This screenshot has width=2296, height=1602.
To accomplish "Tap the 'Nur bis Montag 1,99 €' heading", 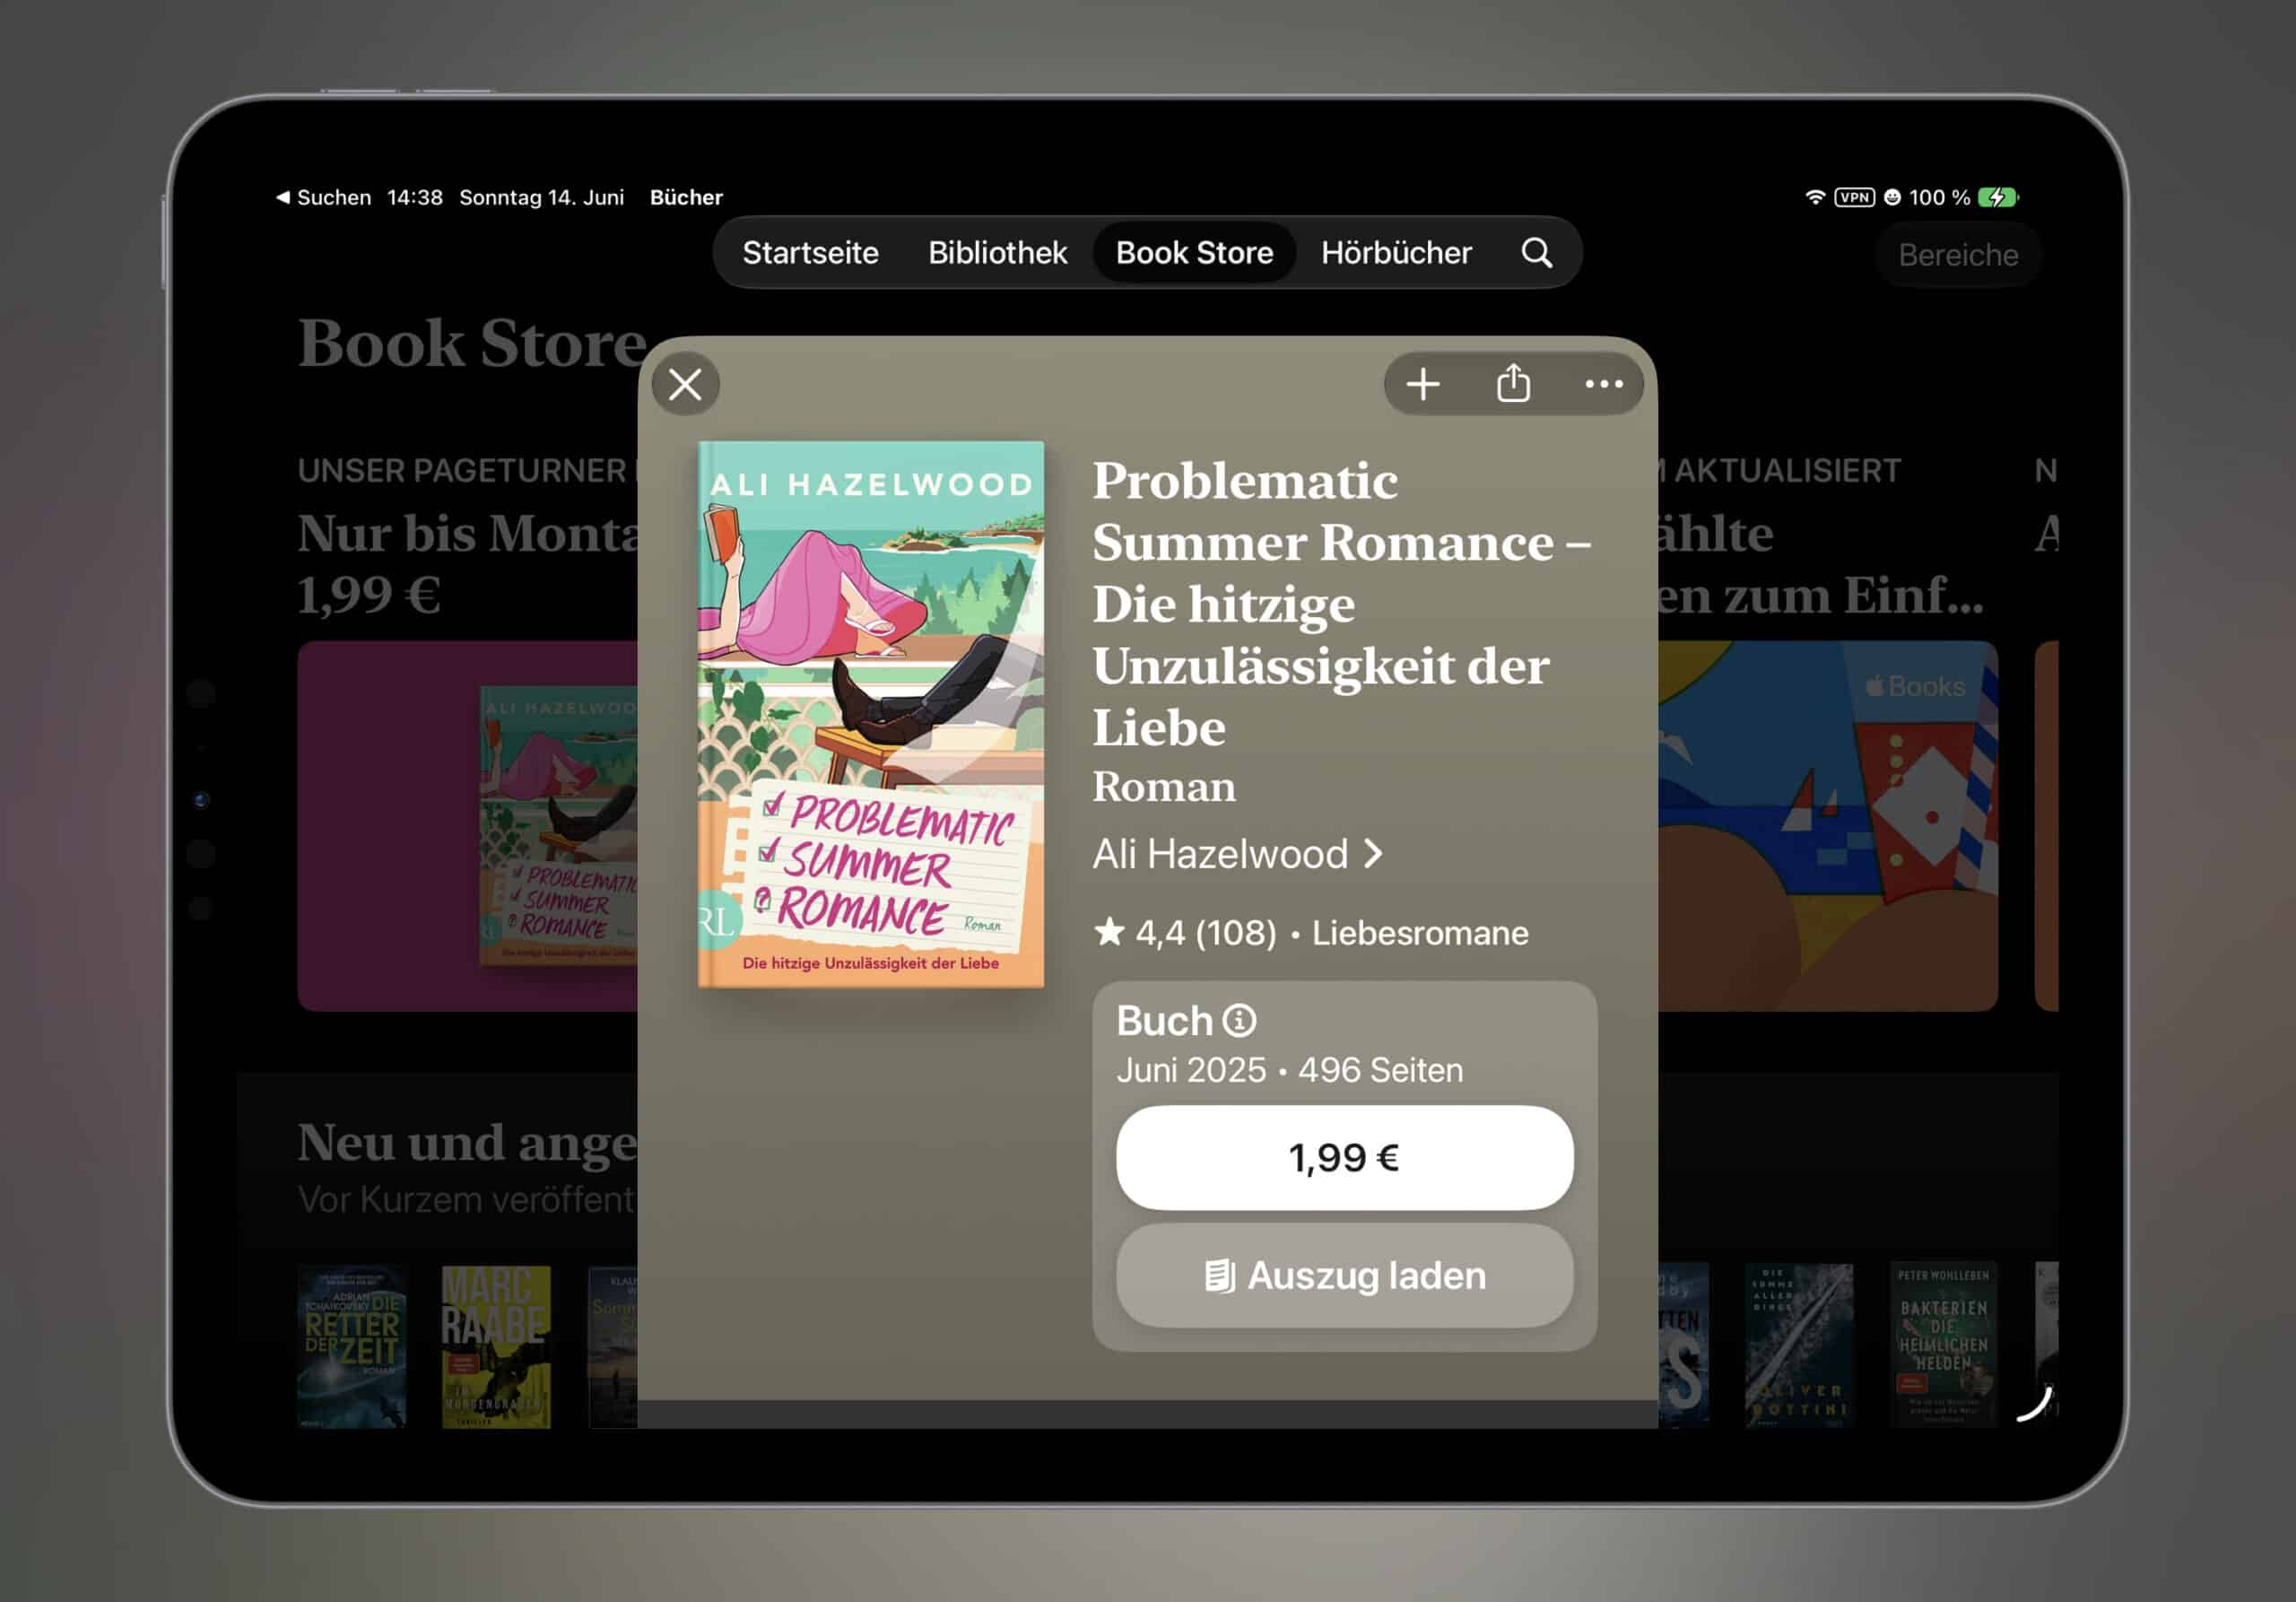I will 467,564.
